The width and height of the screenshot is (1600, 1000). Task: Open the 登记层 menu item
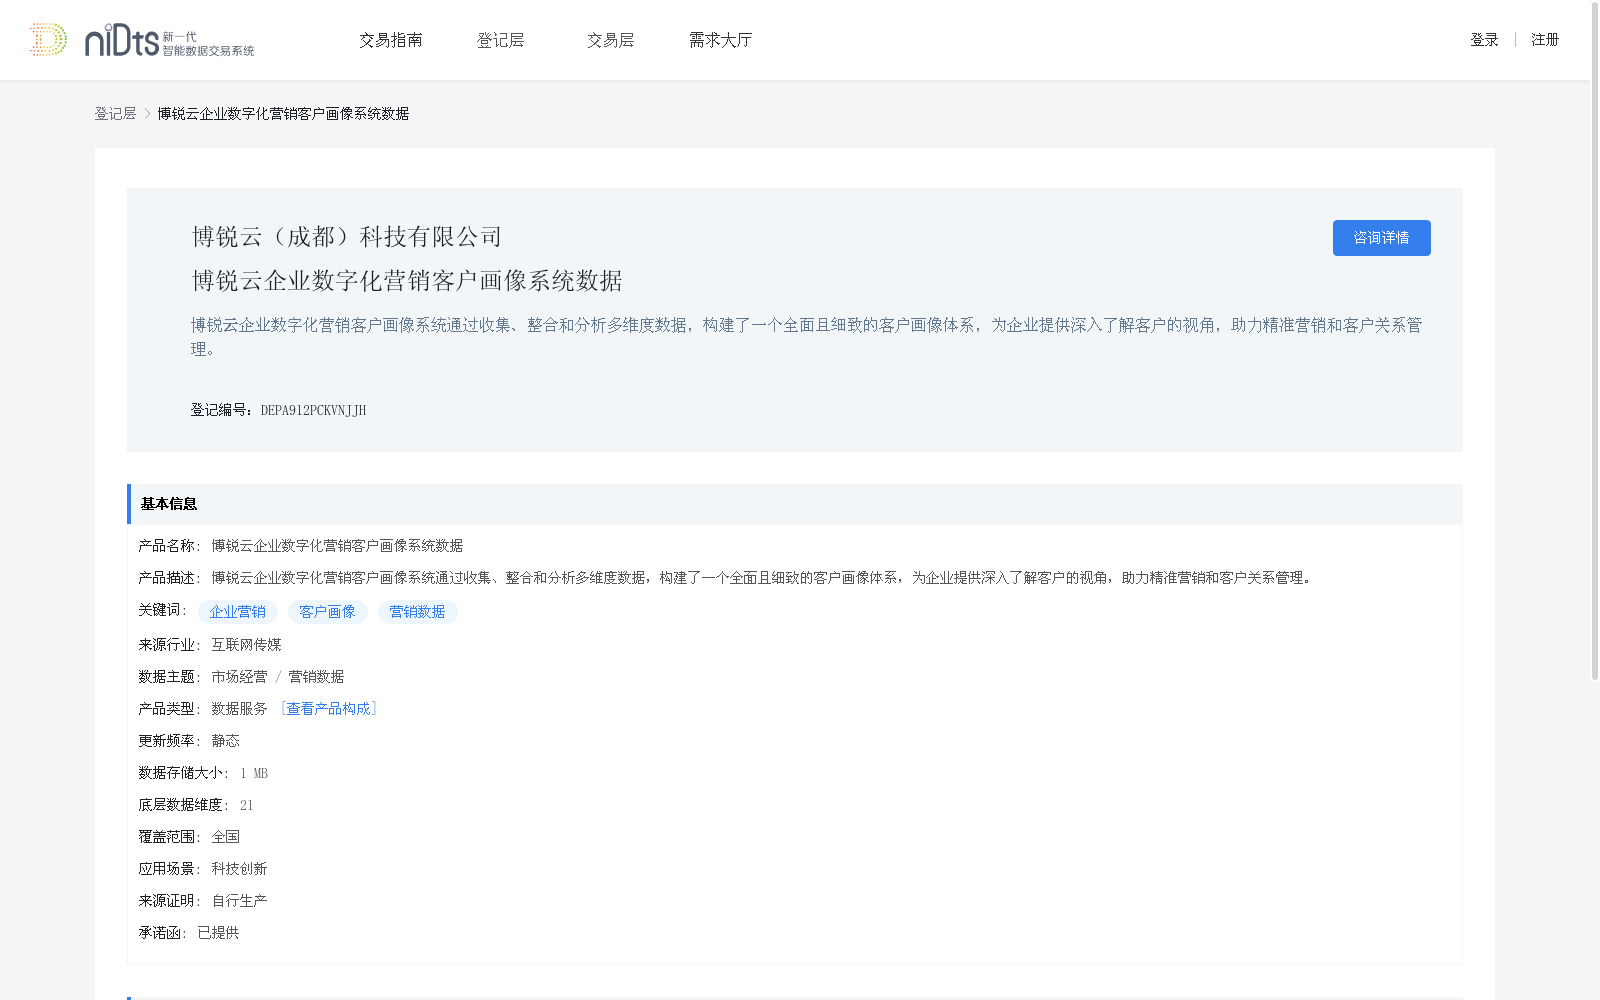pyautogui.click(x=501, y=40)
